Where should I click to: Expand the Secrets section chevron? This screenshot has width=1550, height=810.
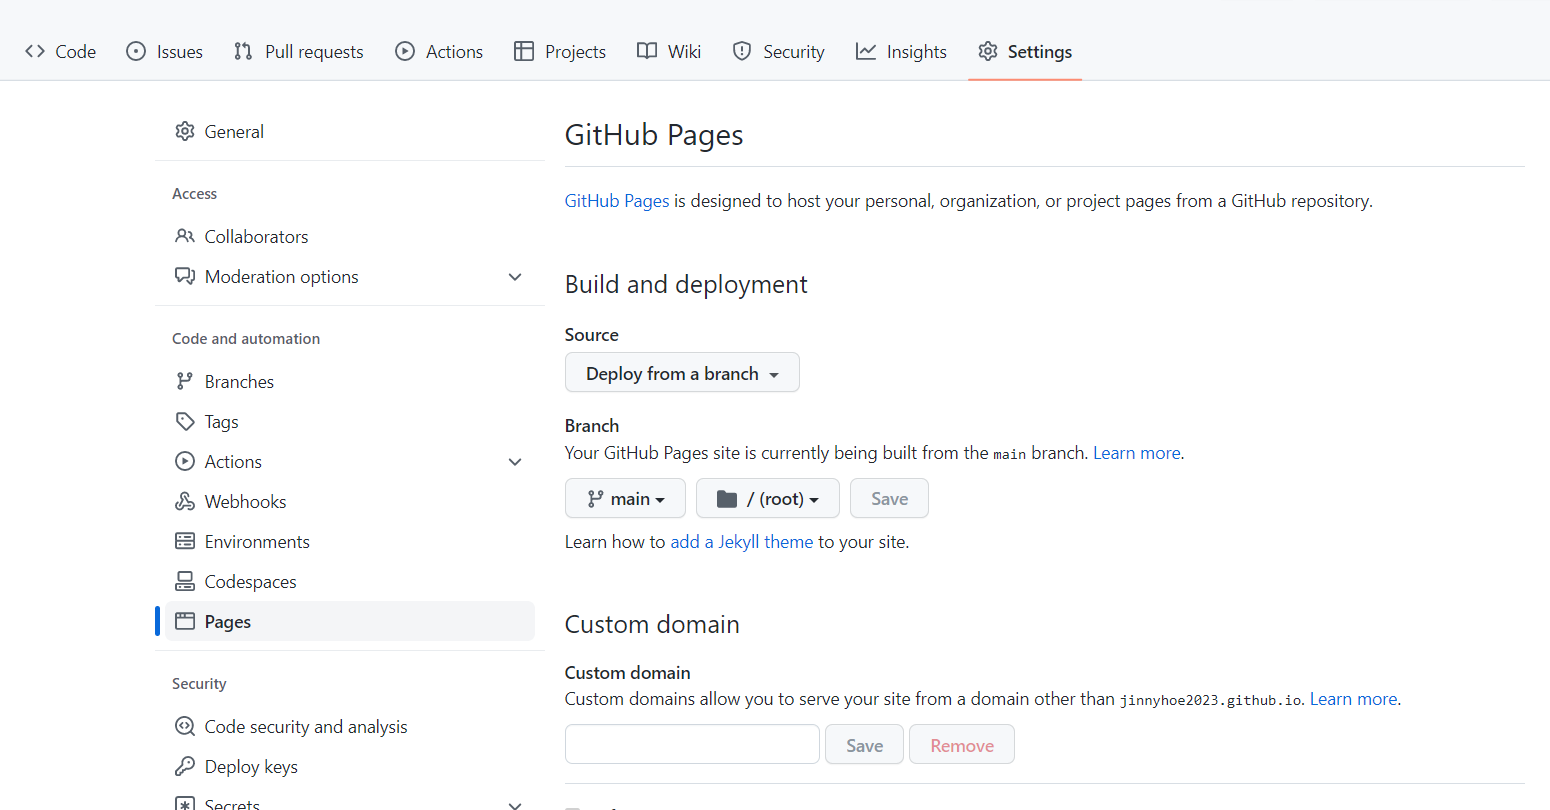tap(515, 804)
